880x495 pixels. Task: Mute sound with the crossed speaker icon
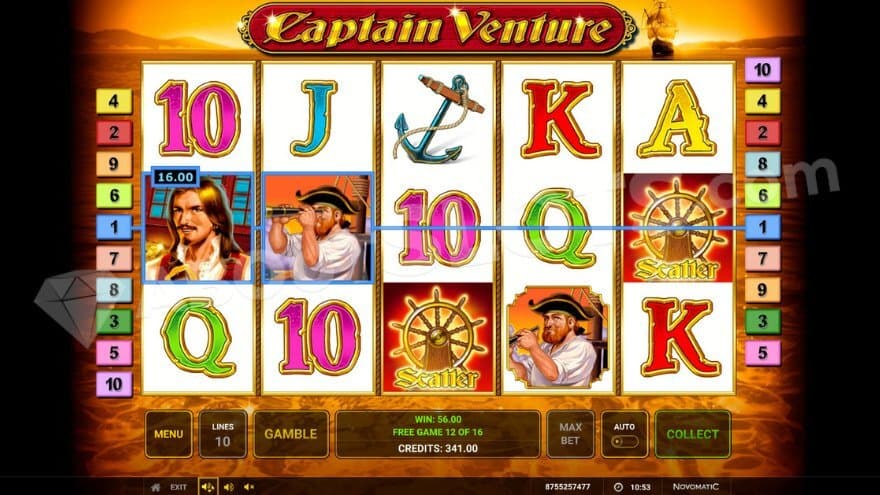tap(249, 487)
